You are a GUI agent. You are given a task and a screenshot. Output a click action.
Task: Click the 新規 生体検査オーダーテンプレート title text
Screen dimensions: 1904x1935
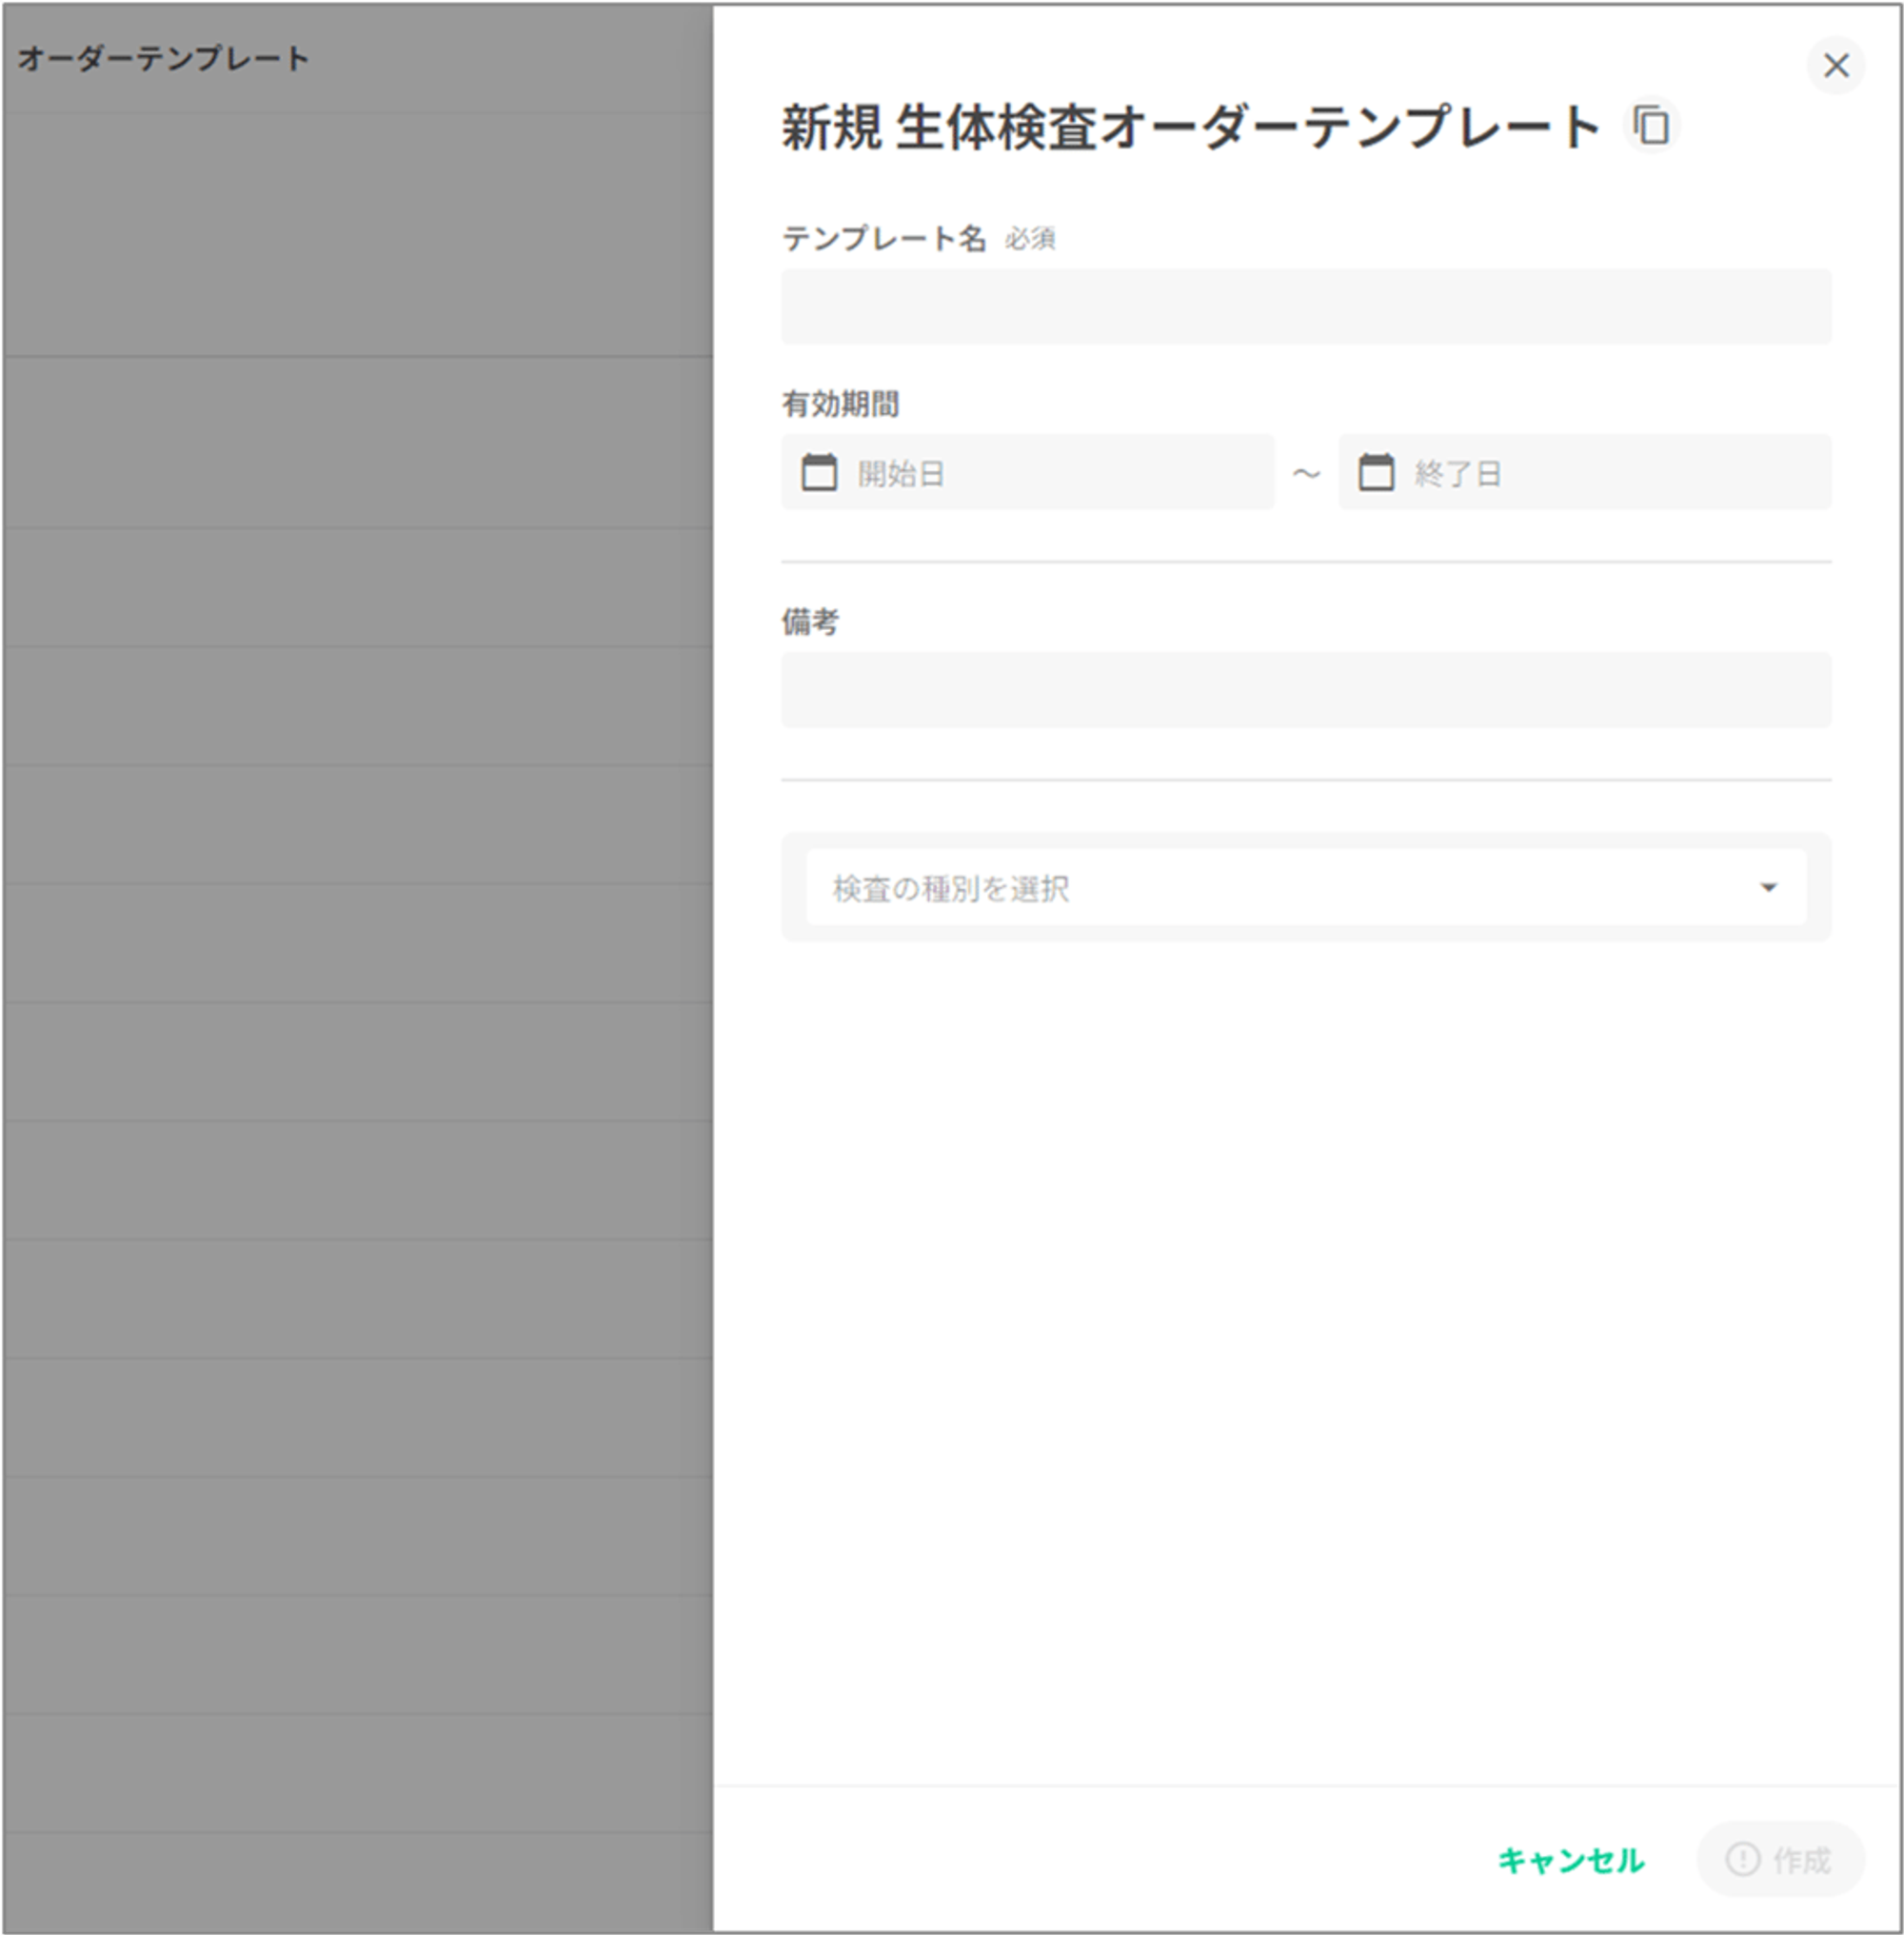tap(1190, 128)
